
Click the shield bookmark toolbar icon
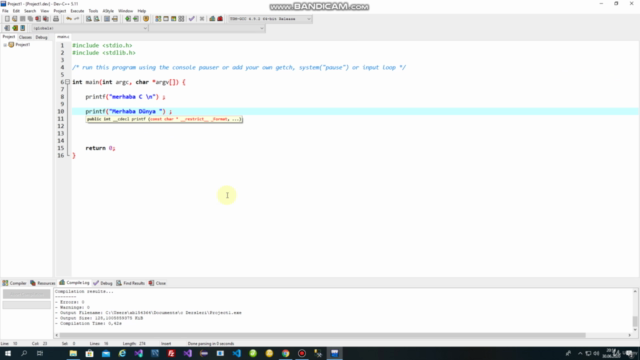(x=146, y=19)
